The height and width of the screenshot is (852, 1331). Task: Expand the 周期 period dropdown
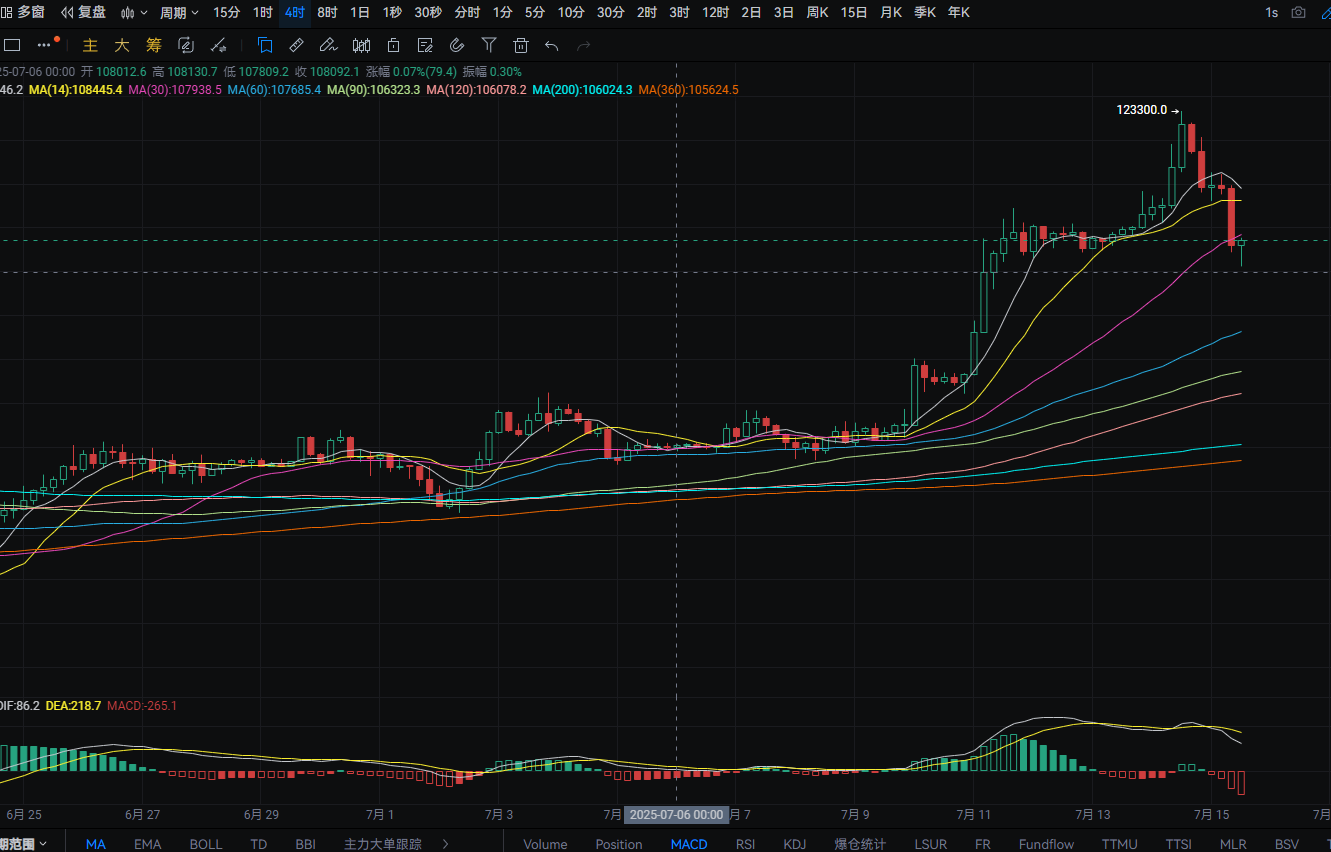click(179, 12)
